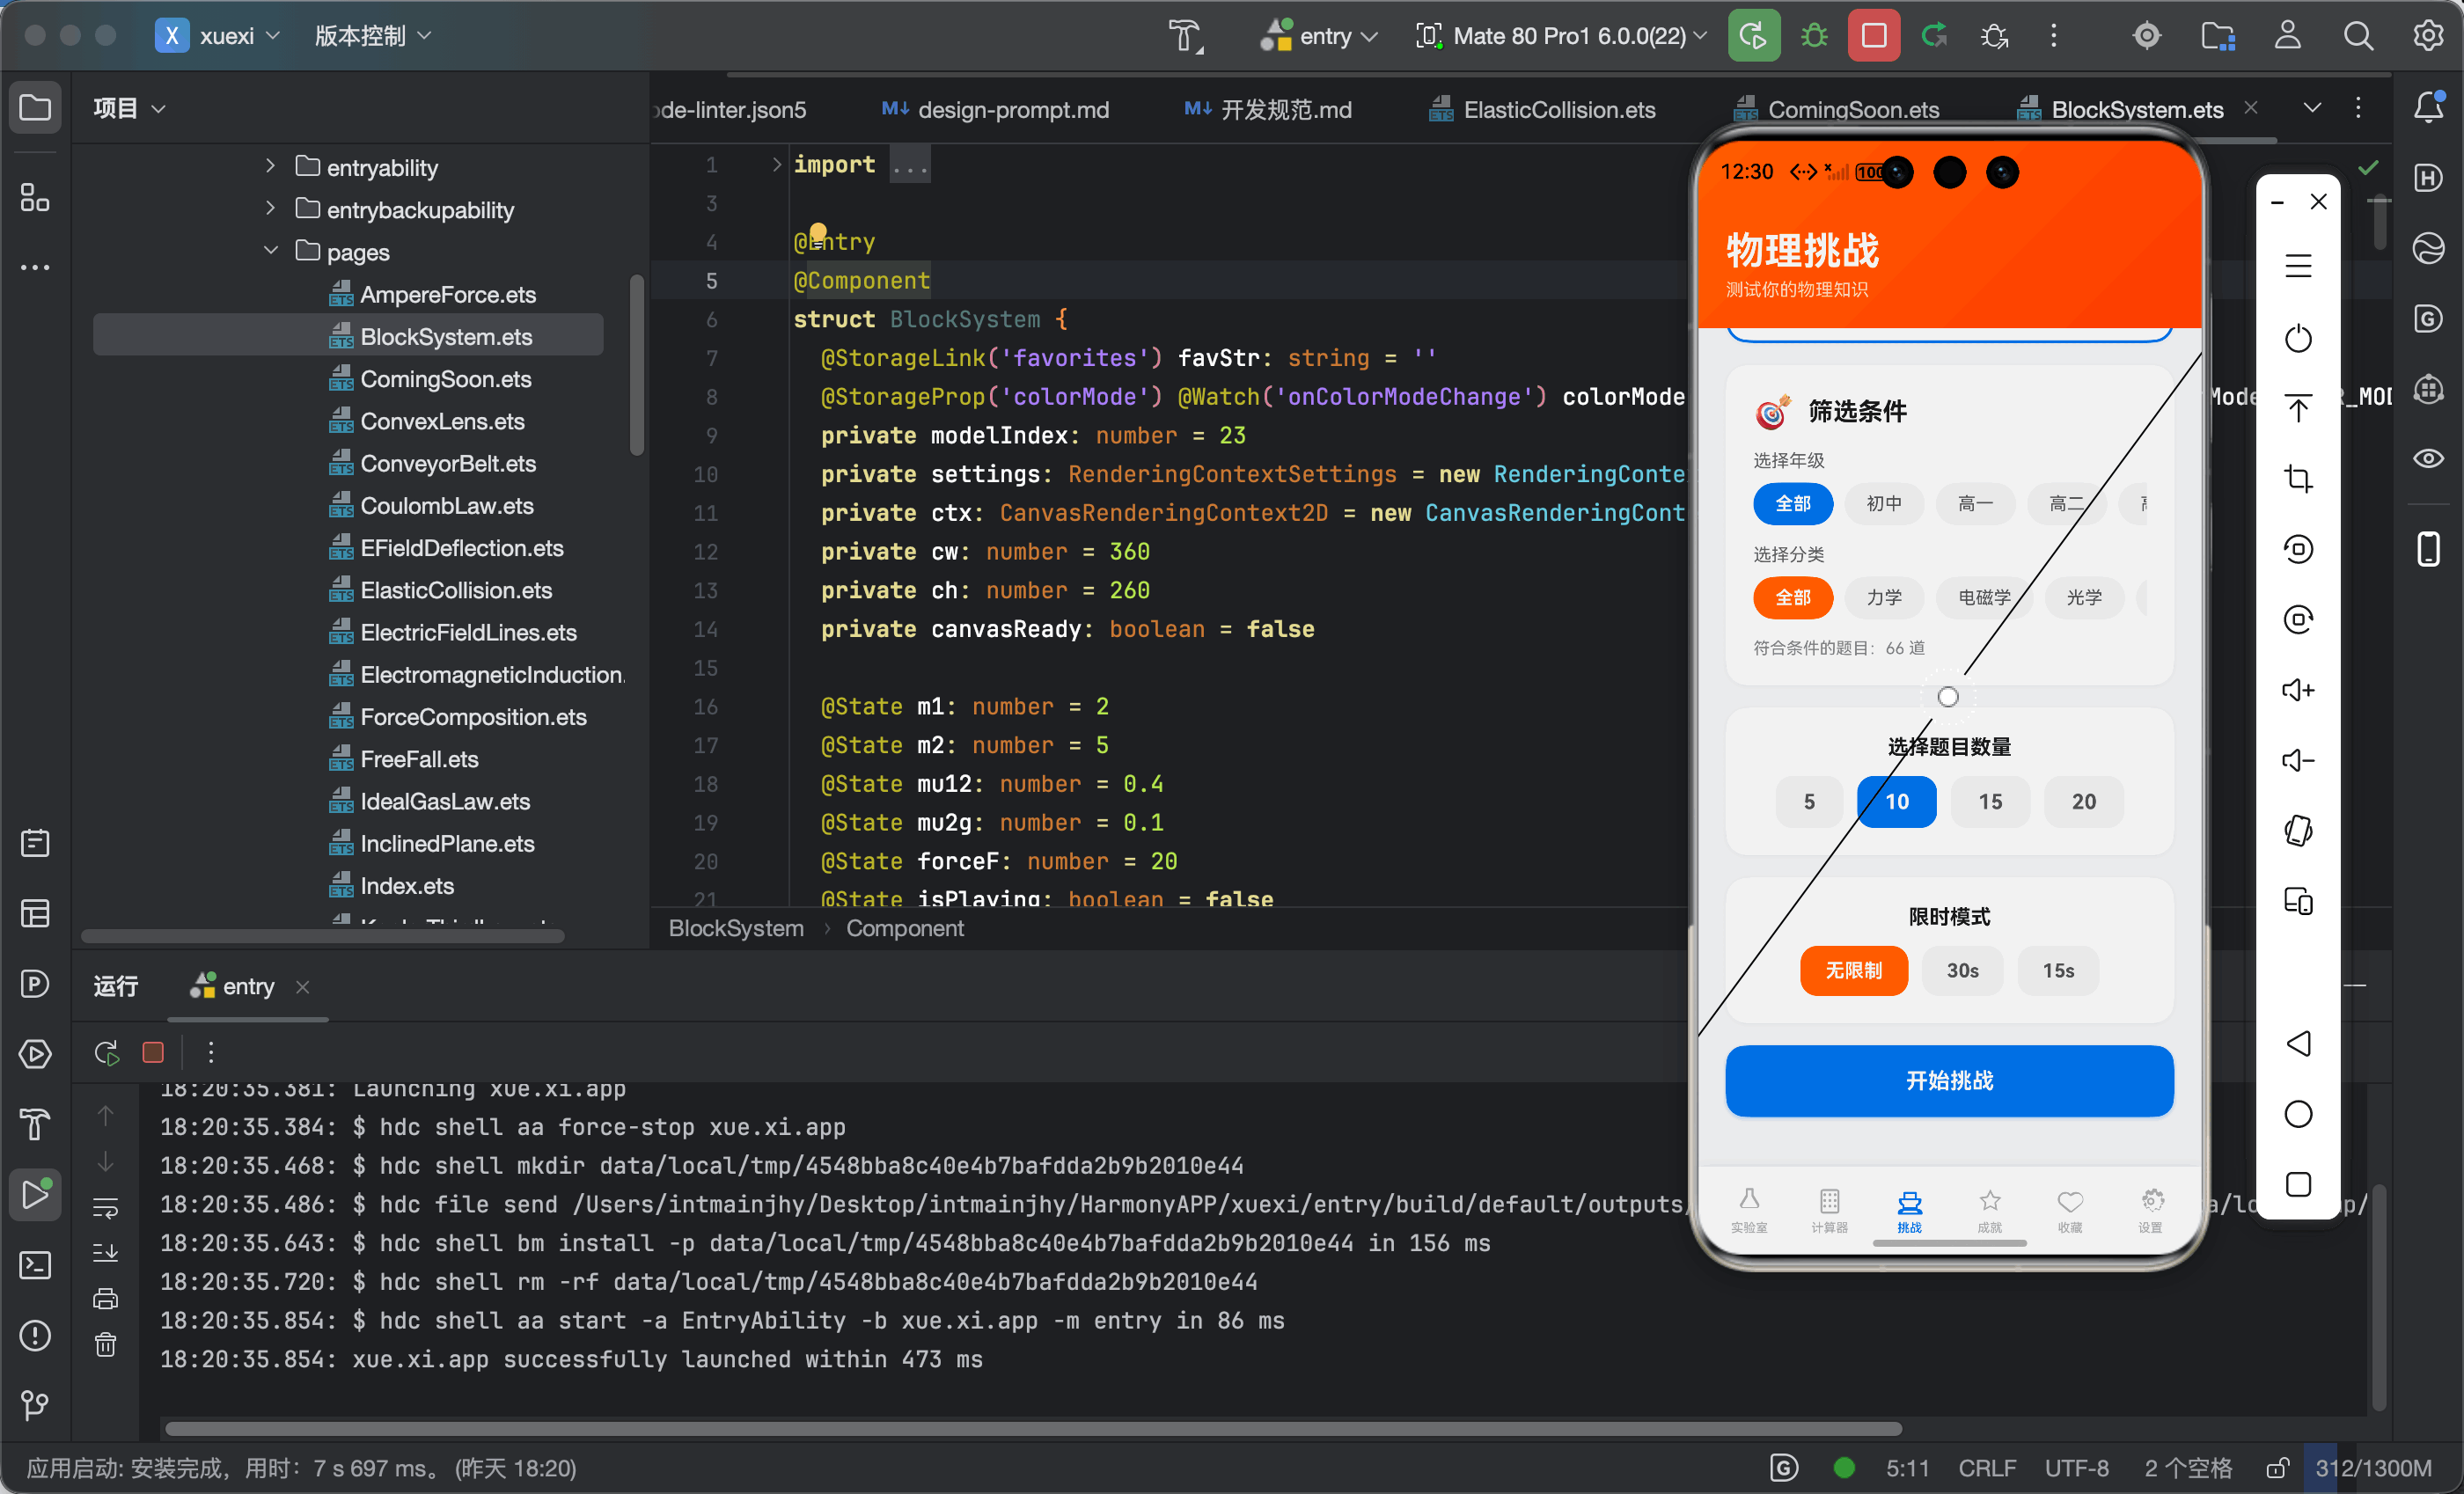Switch to ElasticCollision.ets tab
The image size is (2464, 1494).
click(x=1542, y=109)
